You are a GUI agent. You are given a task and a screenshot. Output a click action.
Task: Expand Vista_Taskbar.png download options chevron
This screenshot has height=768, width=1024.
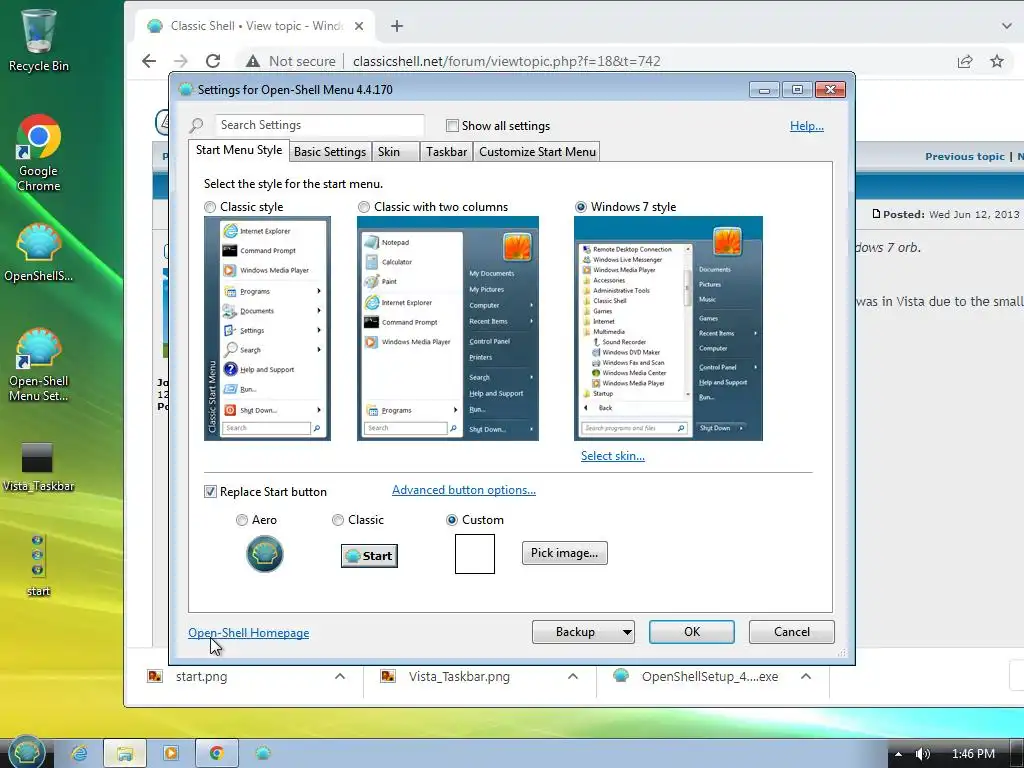(573, 677)
